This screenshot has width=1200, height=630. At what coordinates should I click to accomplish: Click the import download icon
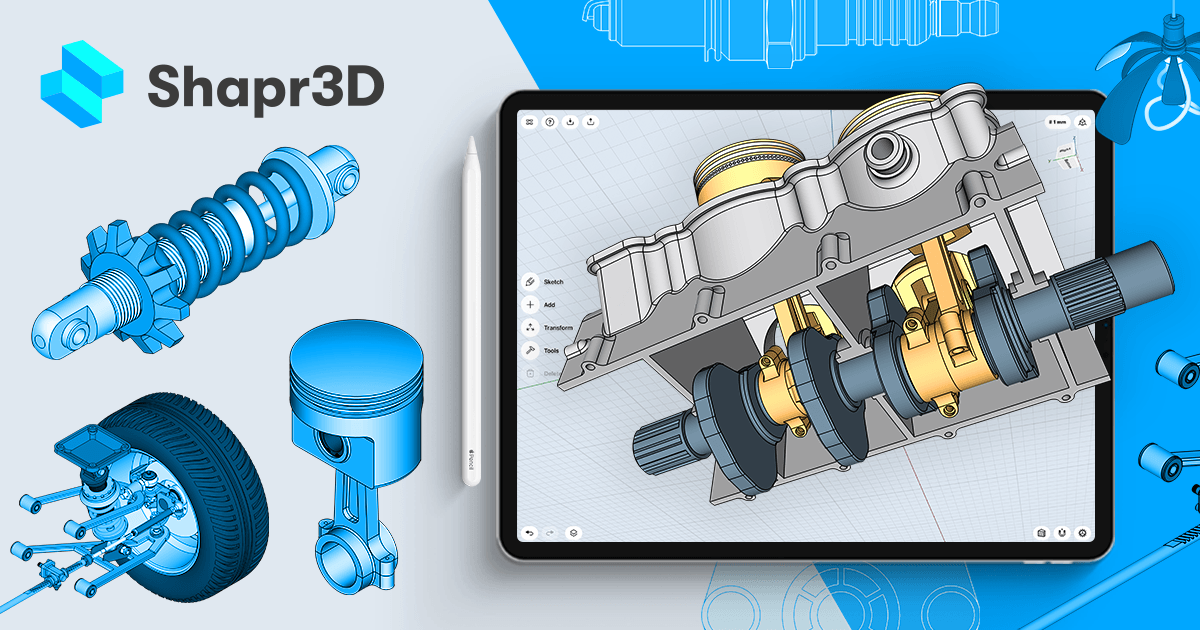[x=570, y=121]
